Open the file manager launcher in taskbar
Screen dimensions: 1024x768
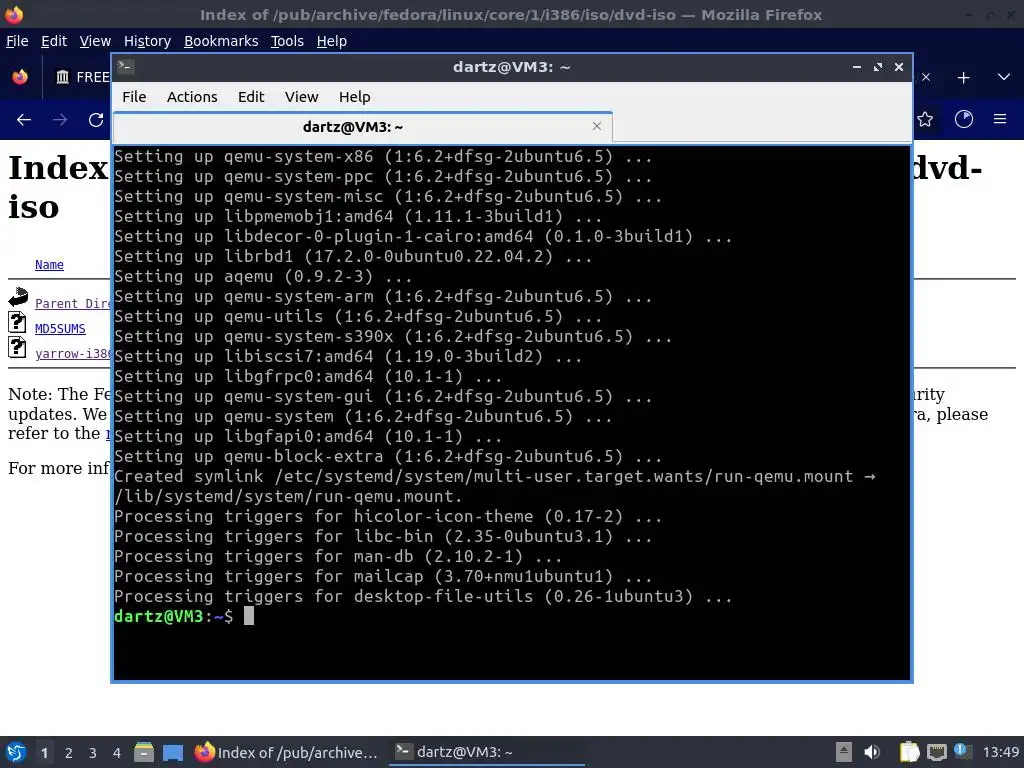coord(144,752)
